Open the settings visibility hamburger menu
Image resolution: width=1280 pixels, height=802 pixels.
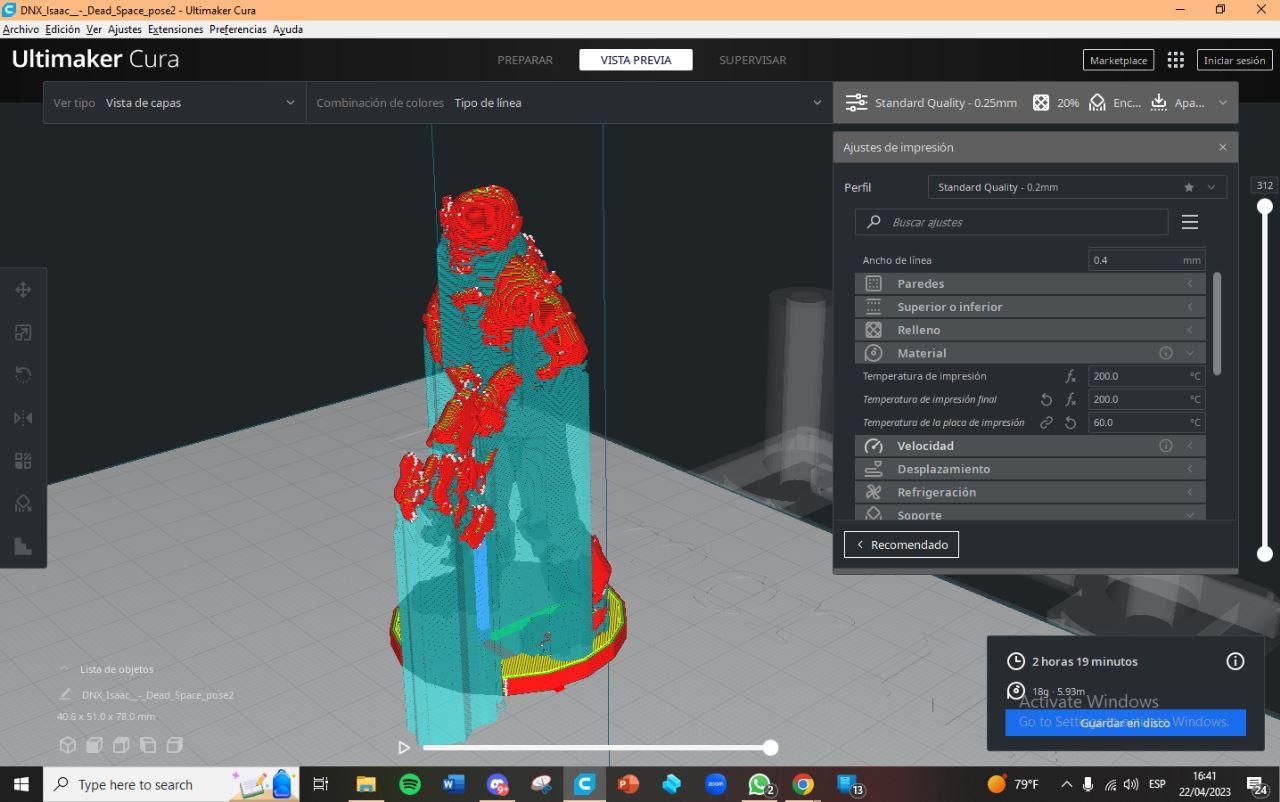(1190, 222)
